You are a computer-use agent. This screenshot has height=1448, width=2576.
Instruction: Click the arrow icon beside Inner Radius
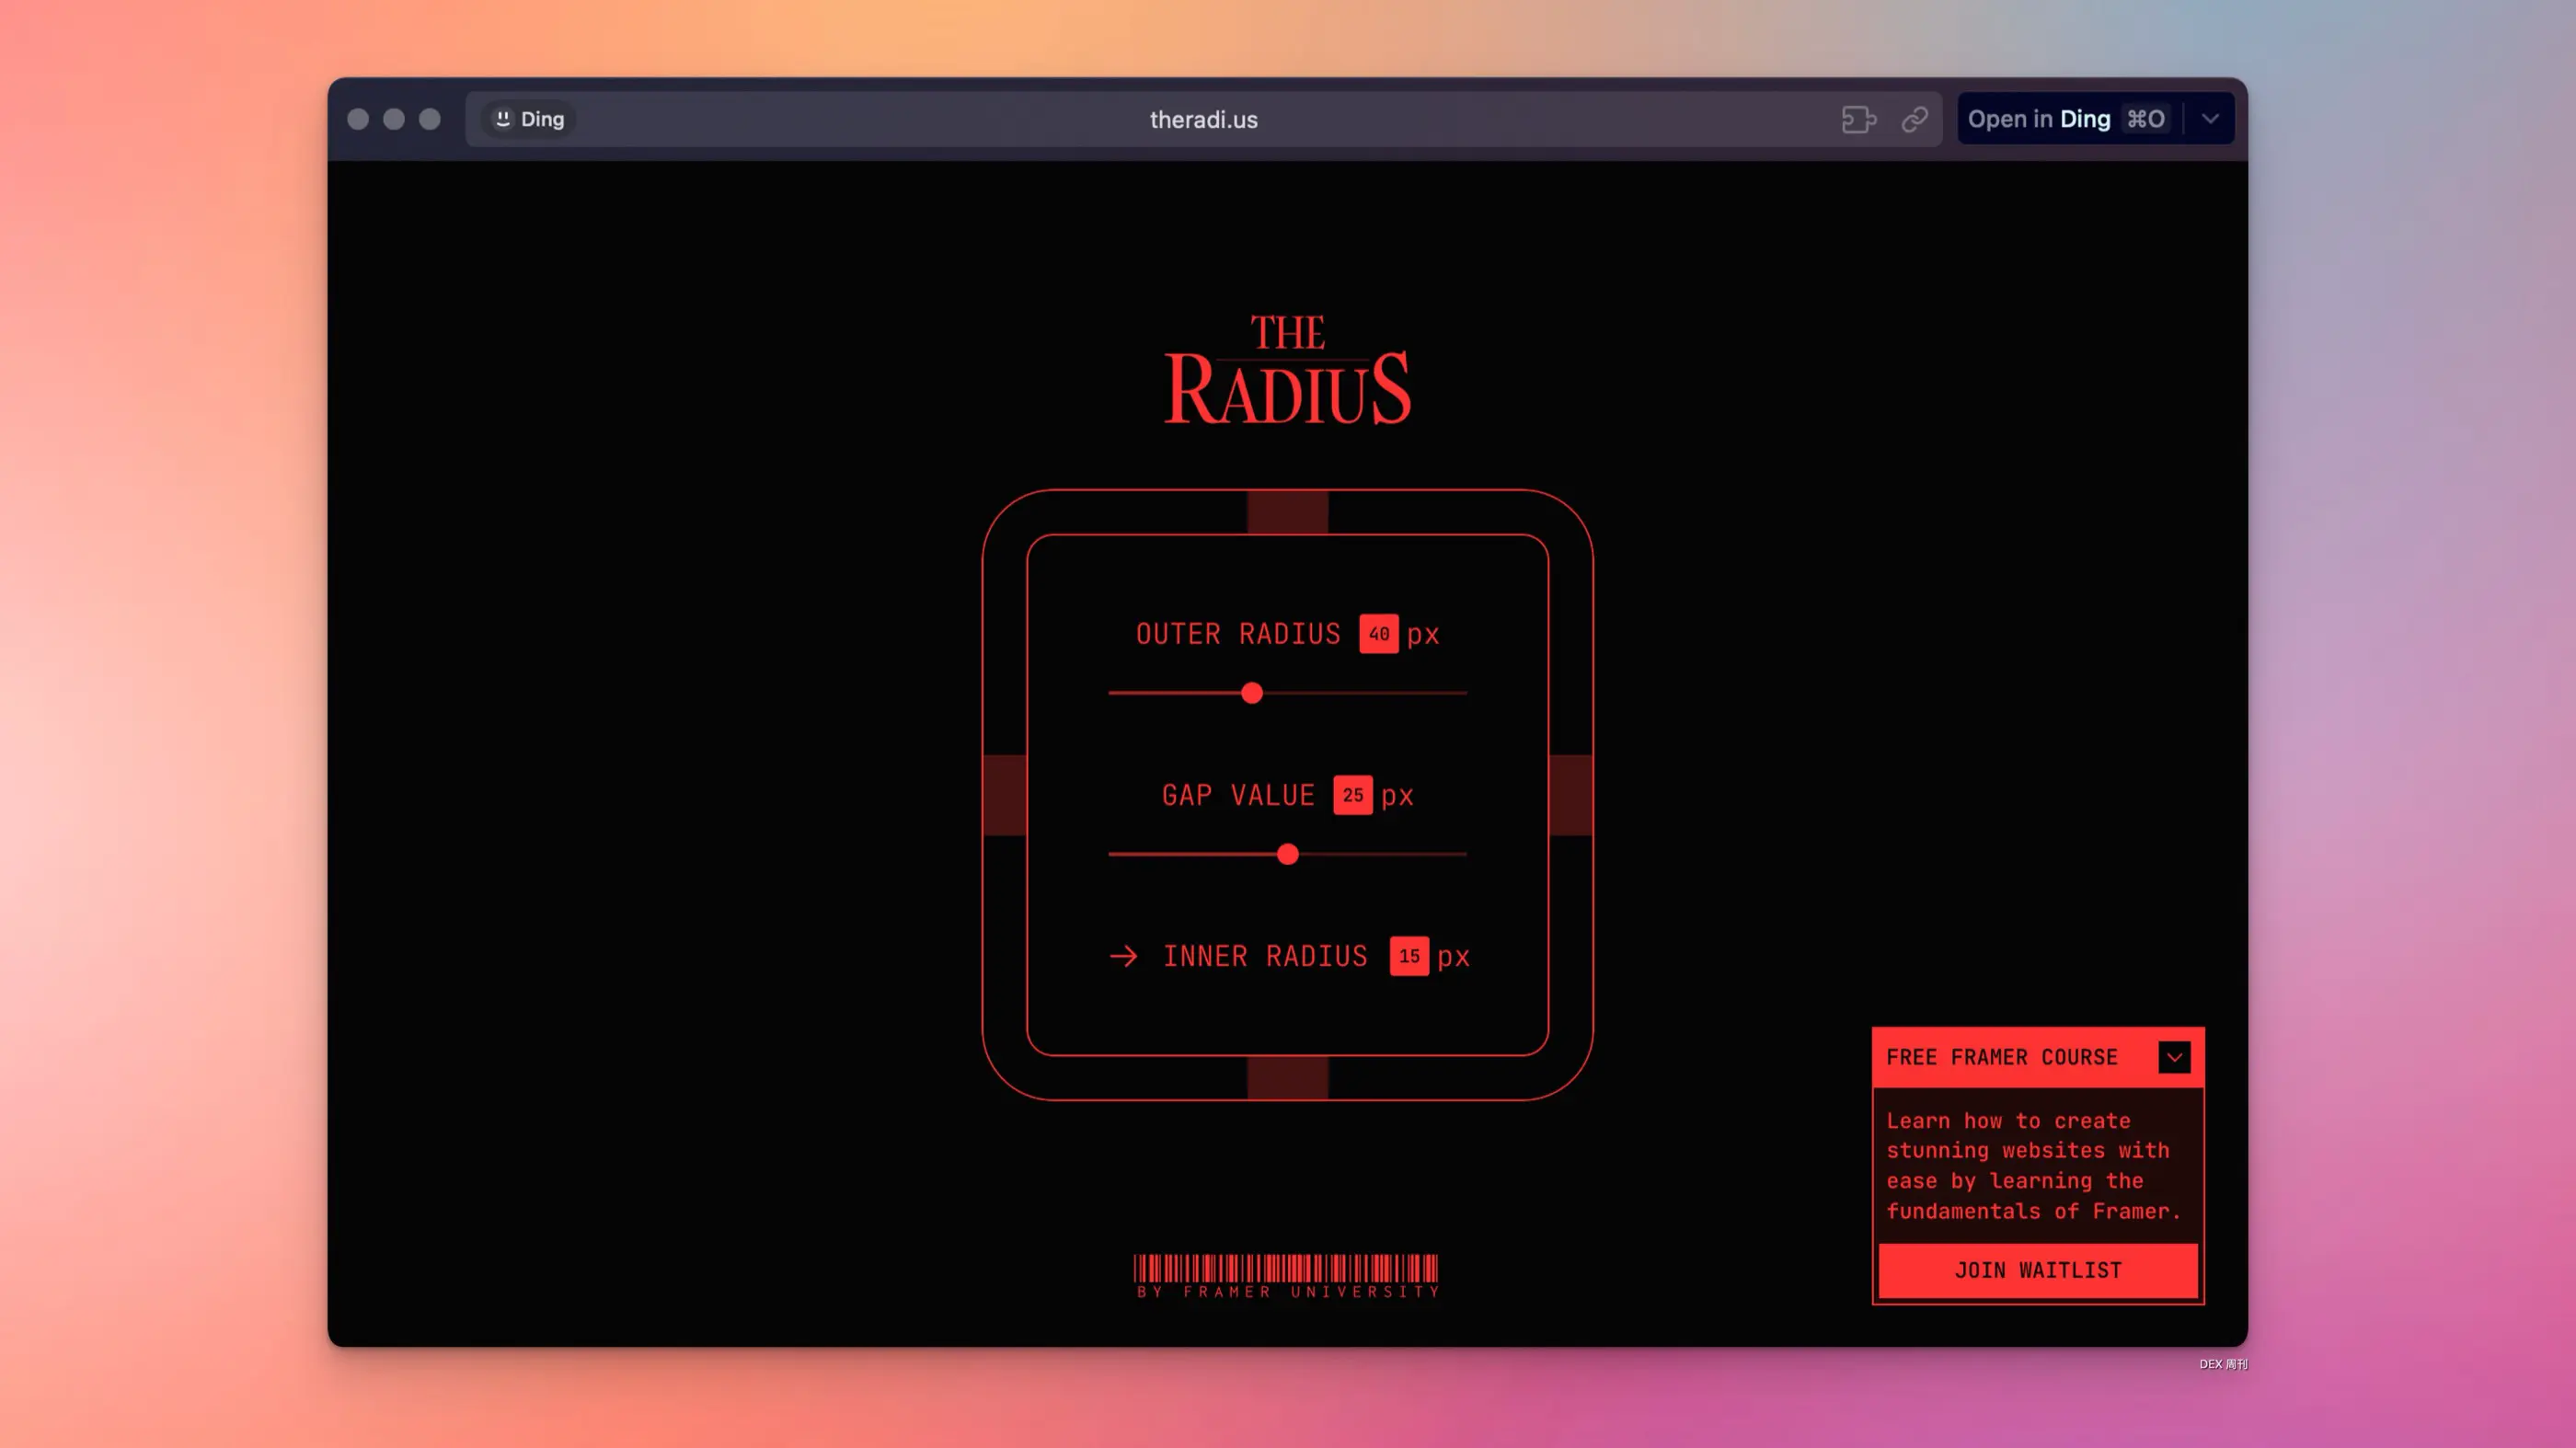(x=1123, y=956)
